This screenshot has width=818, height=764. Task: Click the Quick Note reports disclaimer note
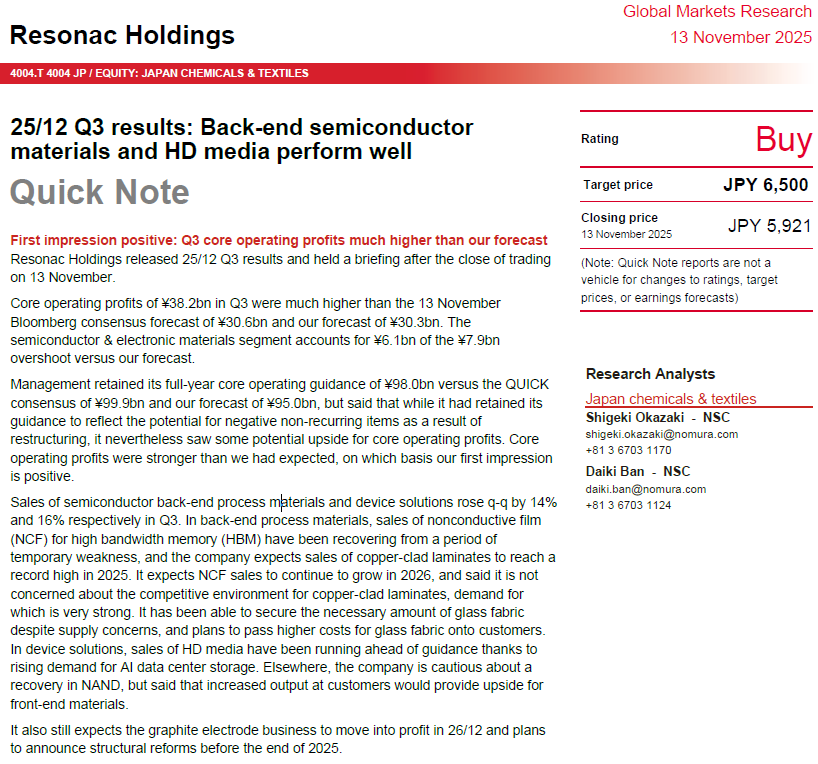(x=679, y=280)
